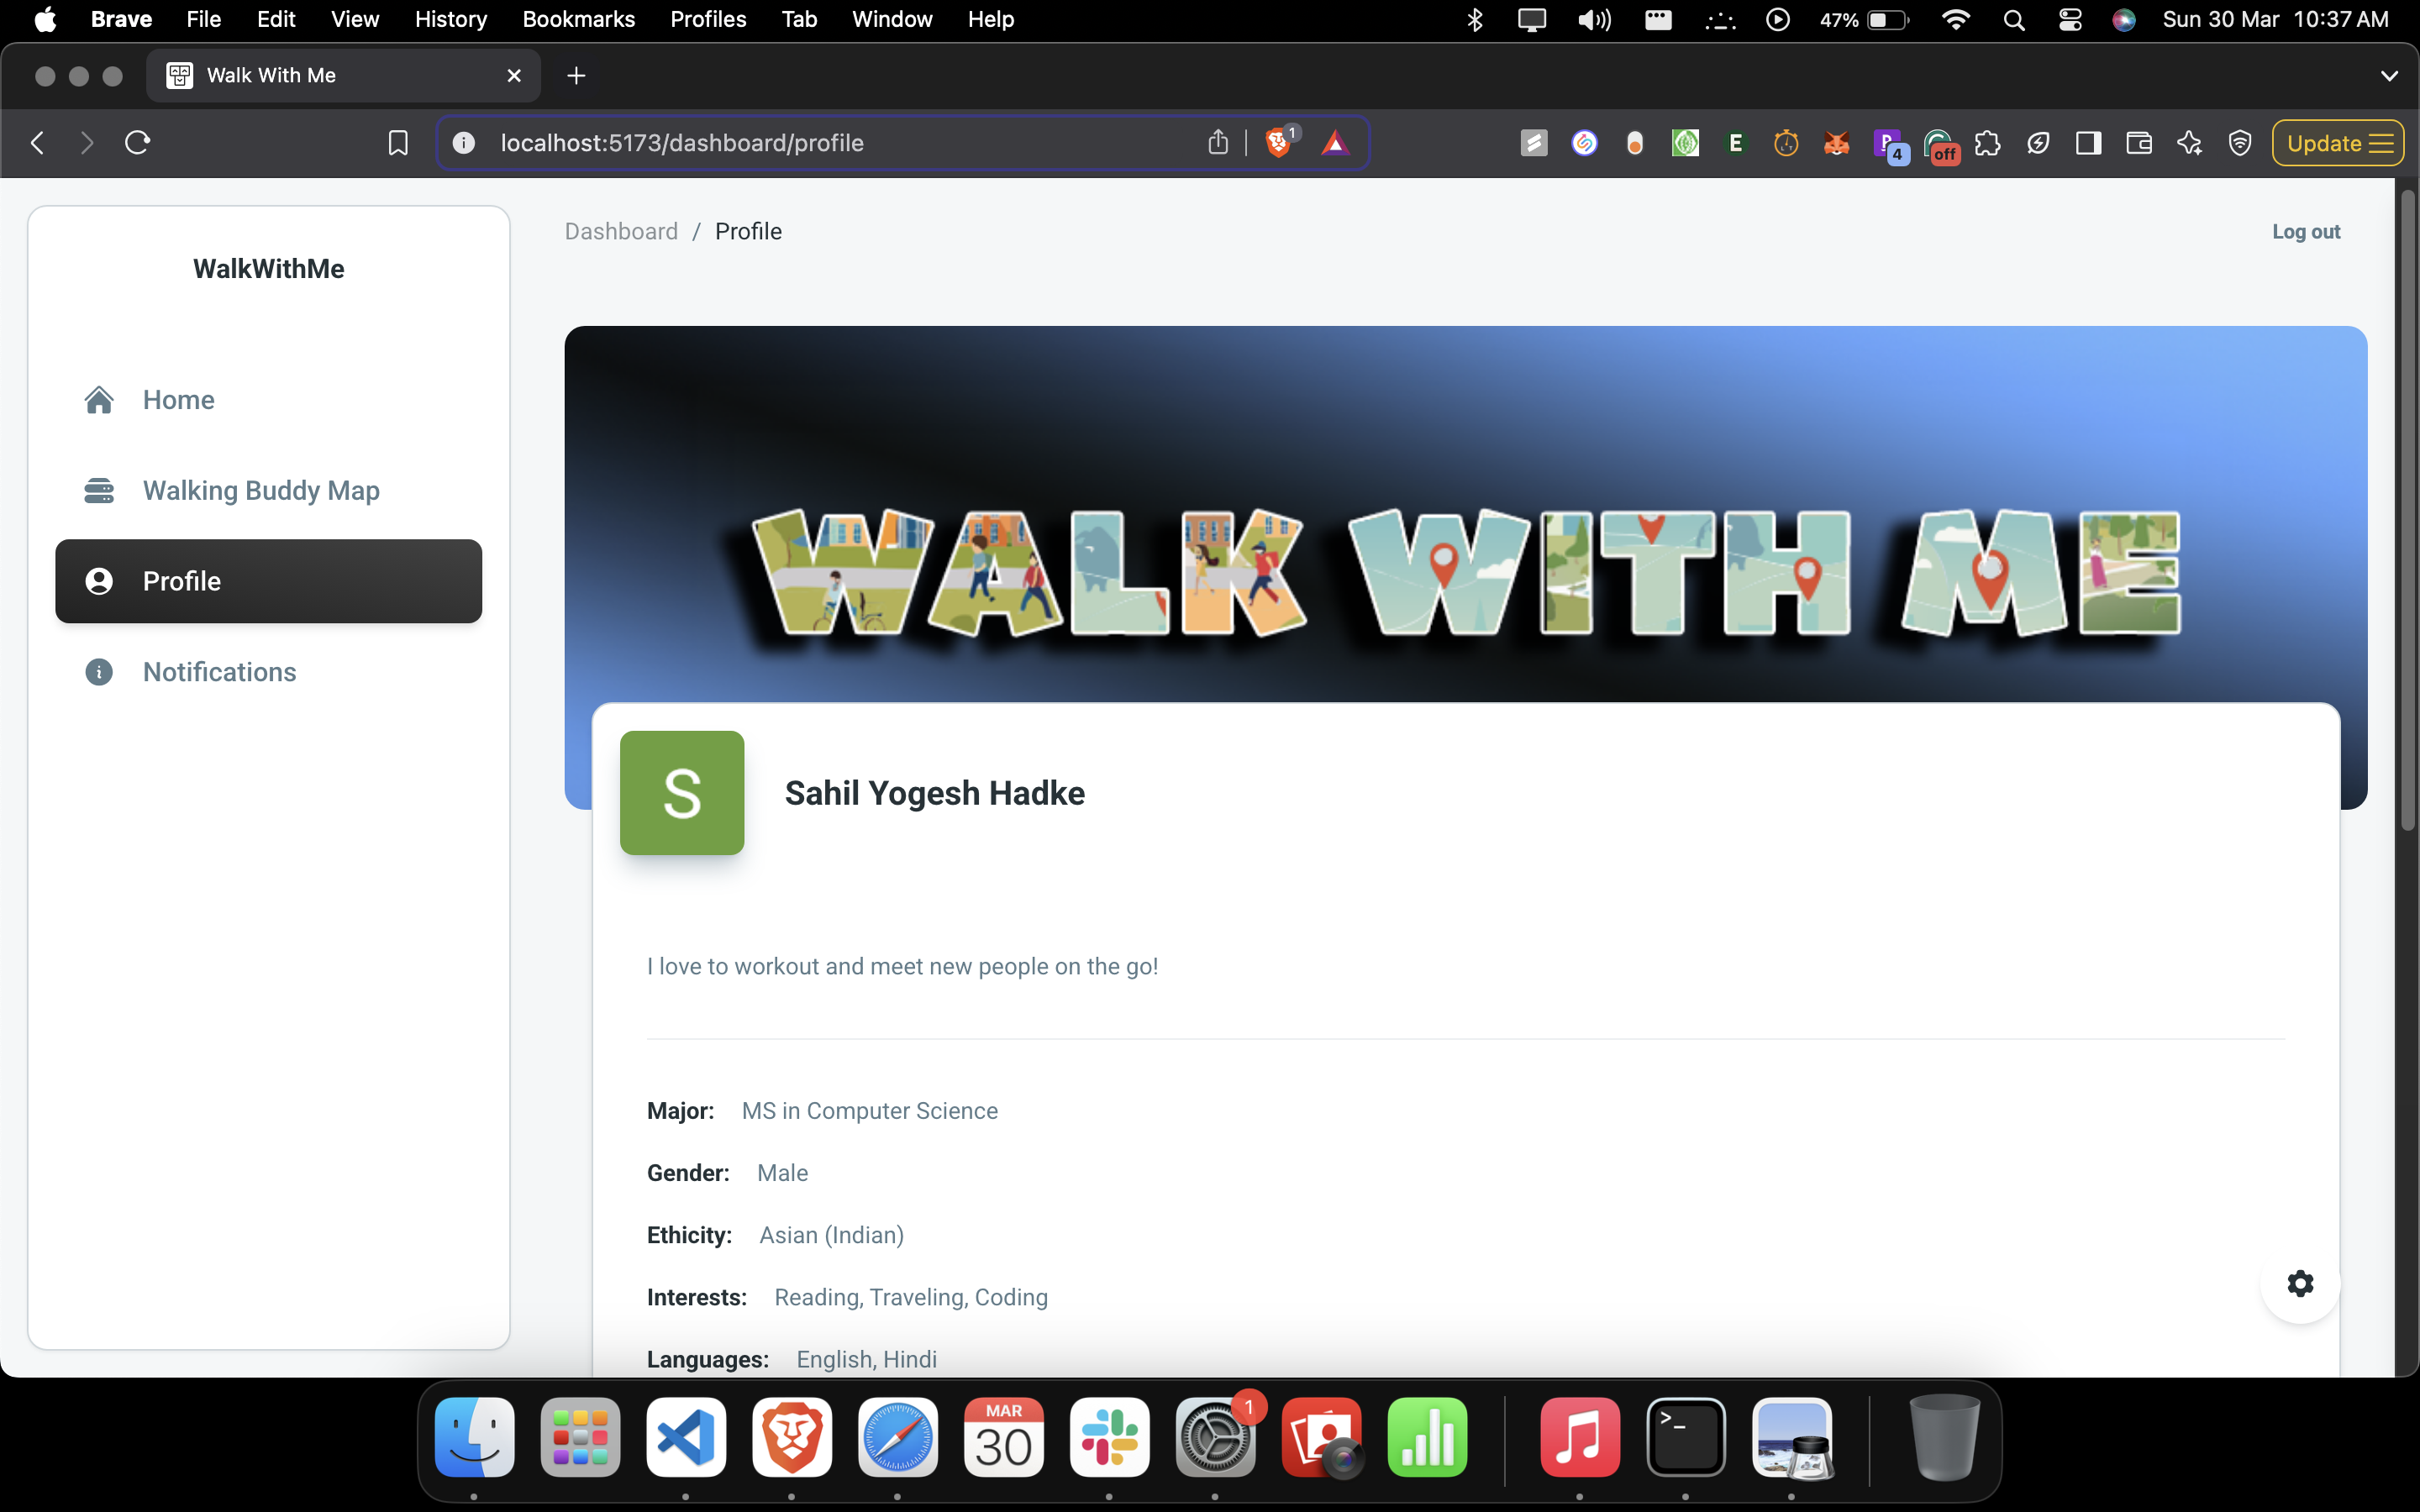Click the Dashboard breadcrumb link
Screen dimensions: 2420x1512
click(x=621, y=232)
